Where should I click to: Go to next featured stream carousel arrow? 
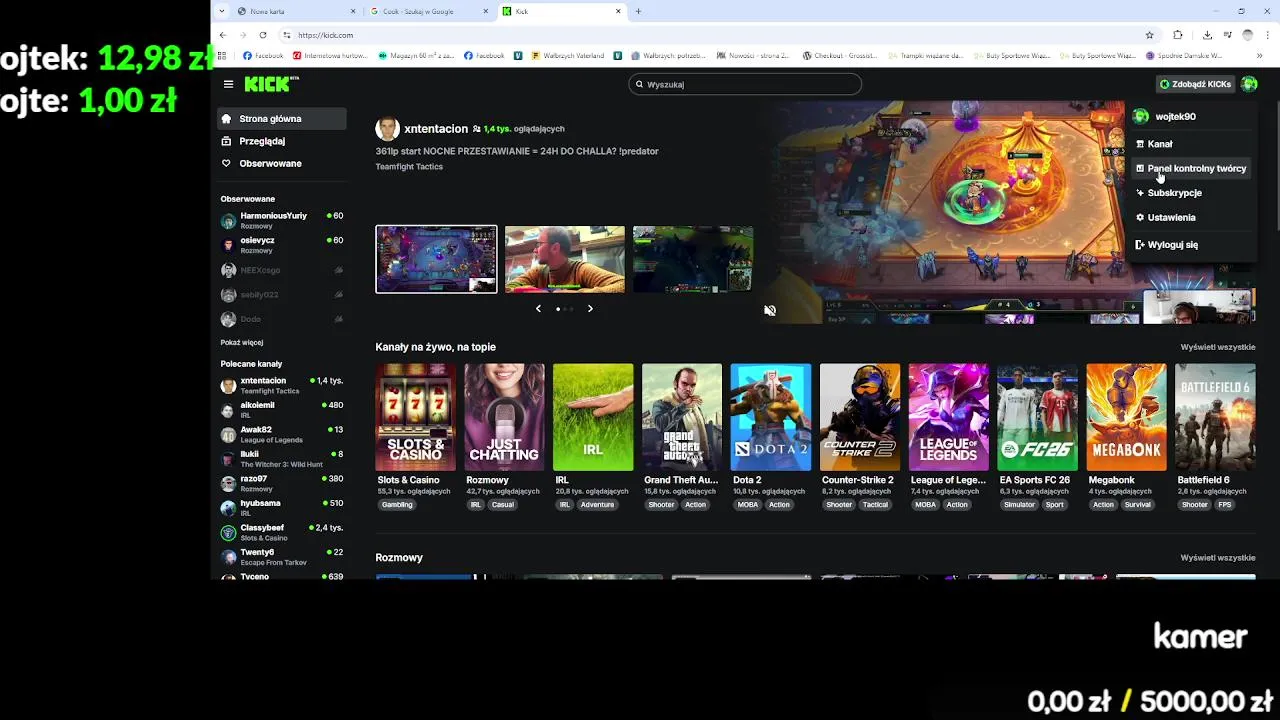(x=590, y=308)
